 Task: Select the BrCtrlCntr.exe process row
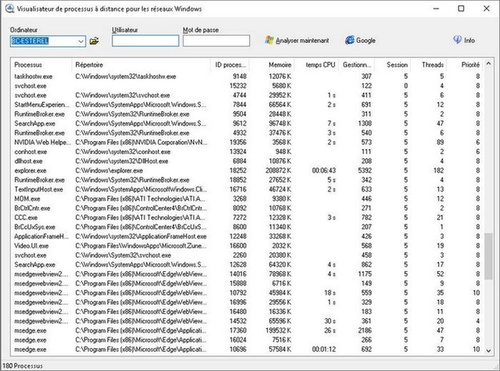pos(248,208)
